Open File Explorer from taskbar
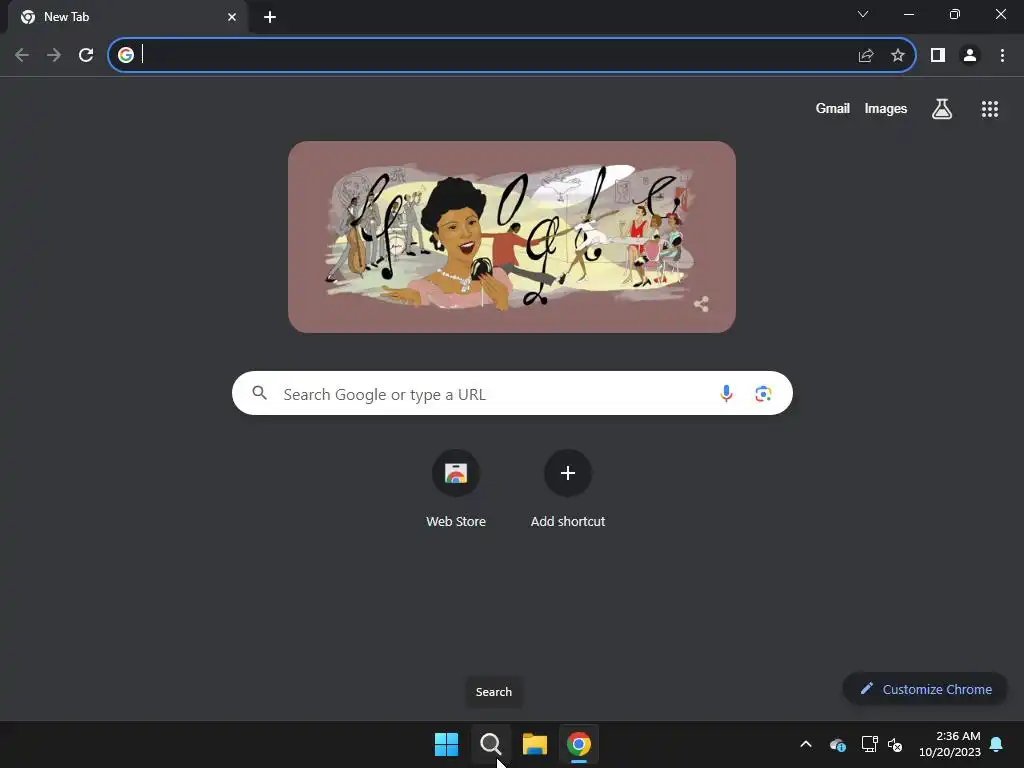This screenshot has width=1024, height=768. point(535,744)
